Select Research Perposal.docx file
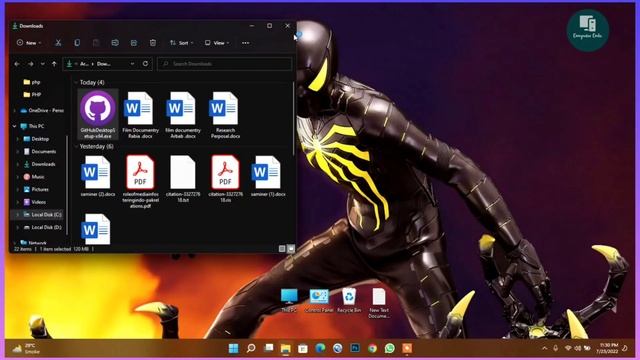This screenshot has height=360, width=640. coord(225,115)
